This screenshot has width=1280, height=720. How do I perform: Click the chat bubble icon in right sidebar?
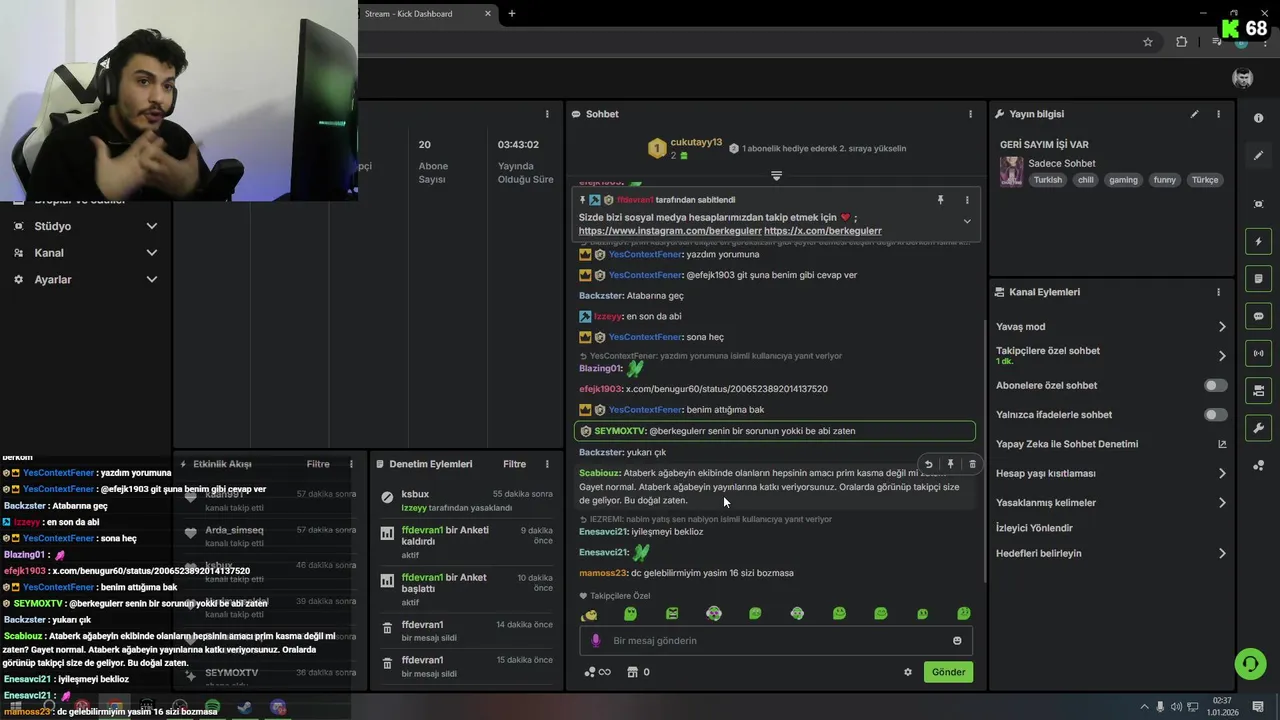[1258, 316]
